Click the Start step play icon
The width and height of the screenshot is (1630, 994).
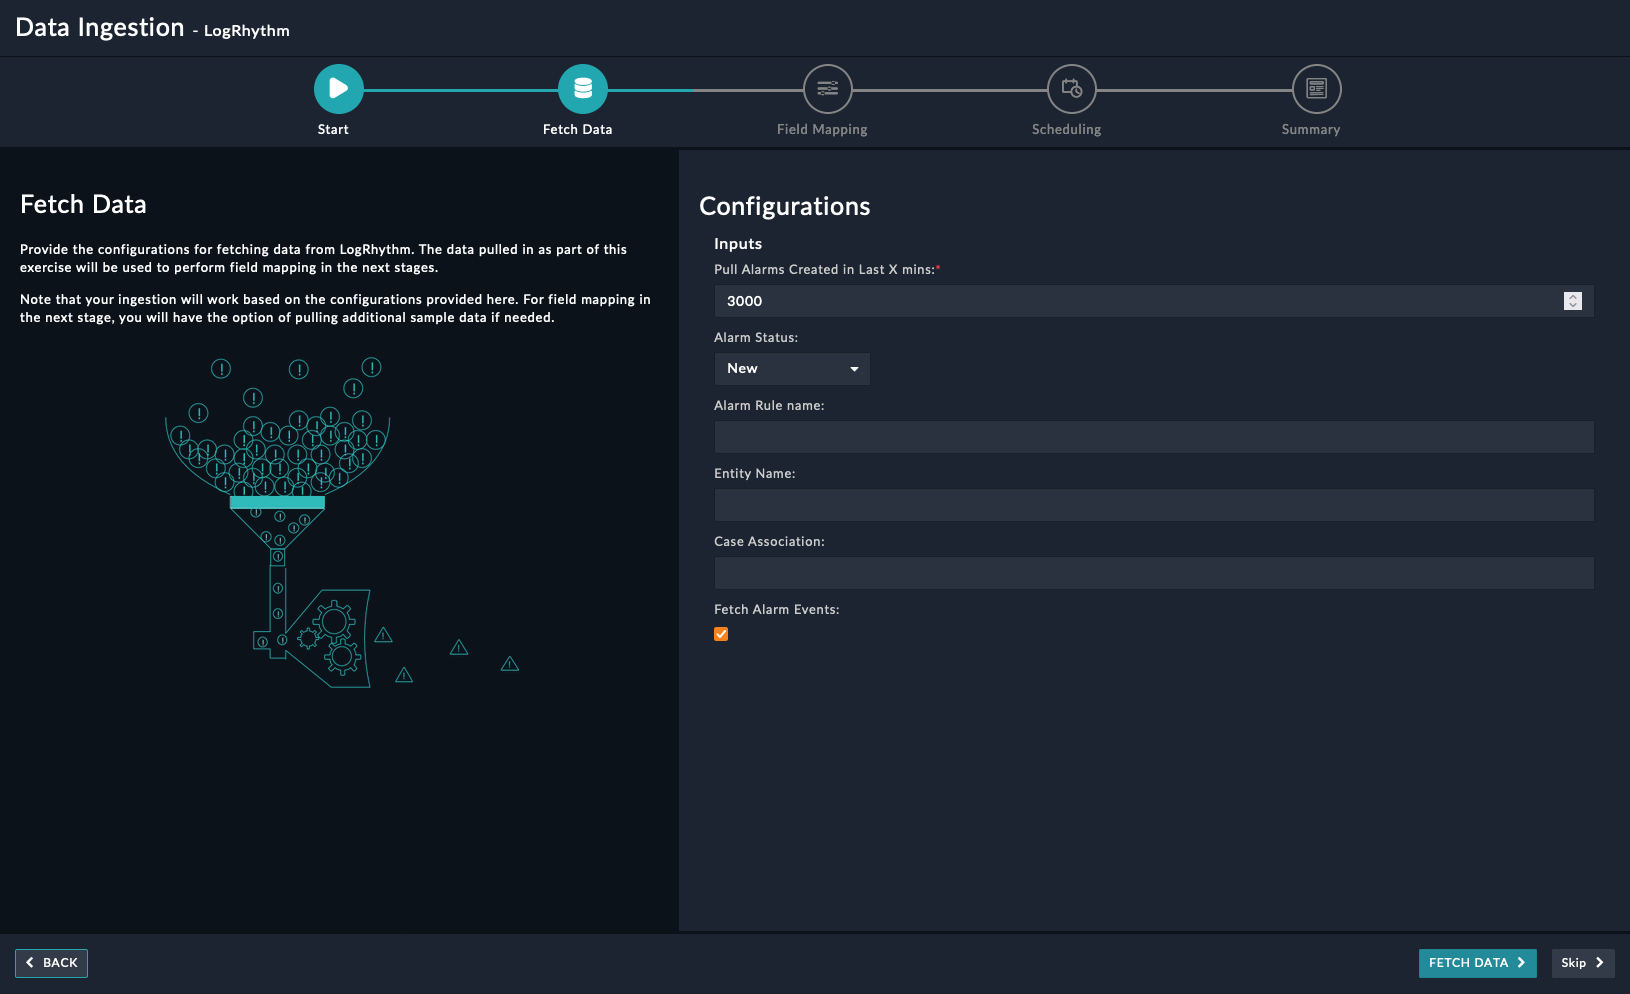[338, 89]
